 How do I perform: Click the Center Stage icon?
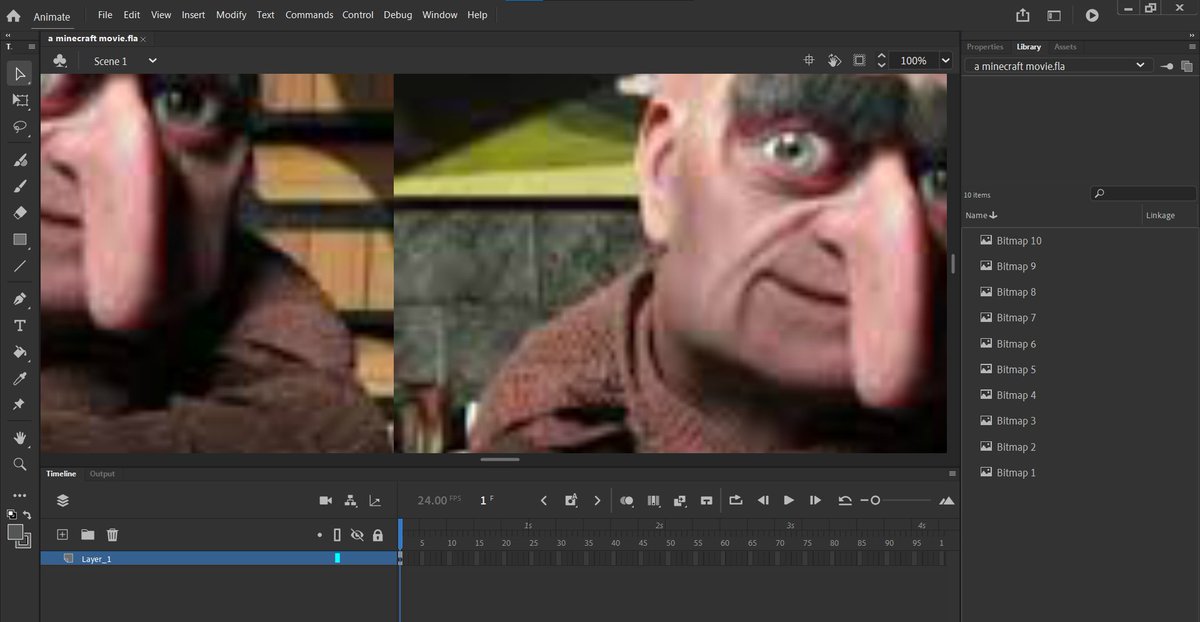810,61
